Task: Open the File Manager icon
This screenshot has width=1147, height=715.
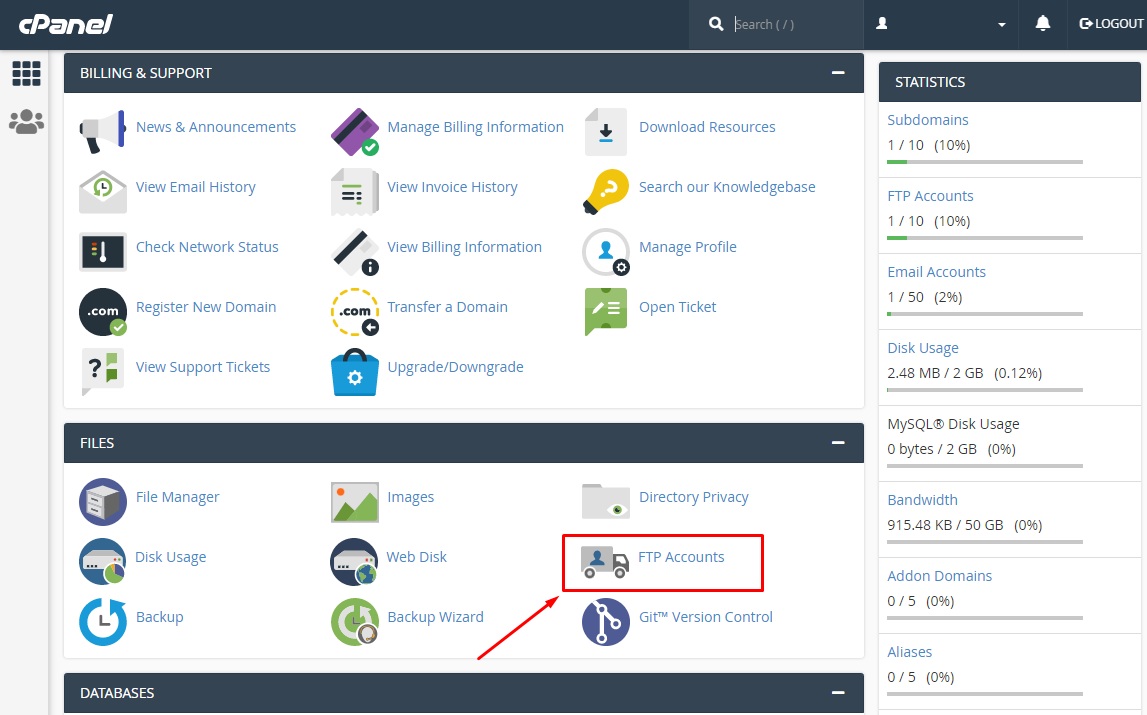Action: pyautogui.click(x=102, y=497)
